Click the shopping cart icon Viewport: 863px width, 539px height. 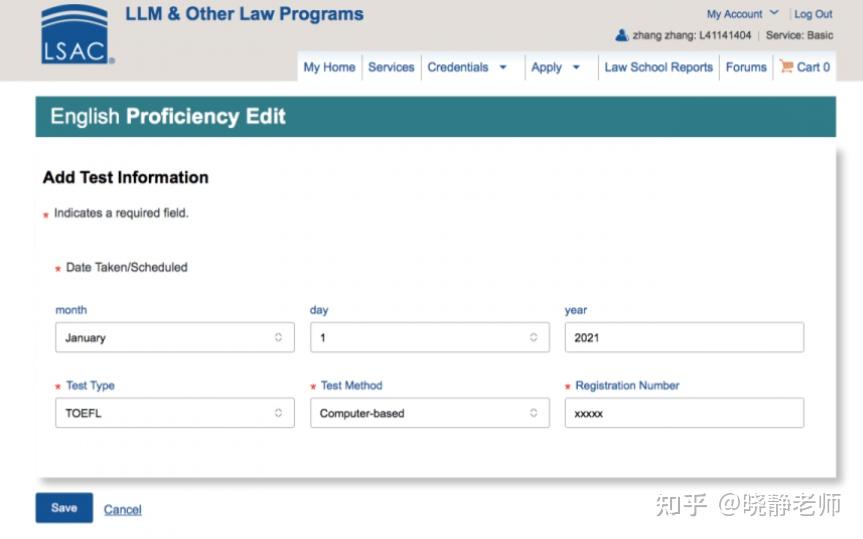pyautogui.click(x=786, y=67)
